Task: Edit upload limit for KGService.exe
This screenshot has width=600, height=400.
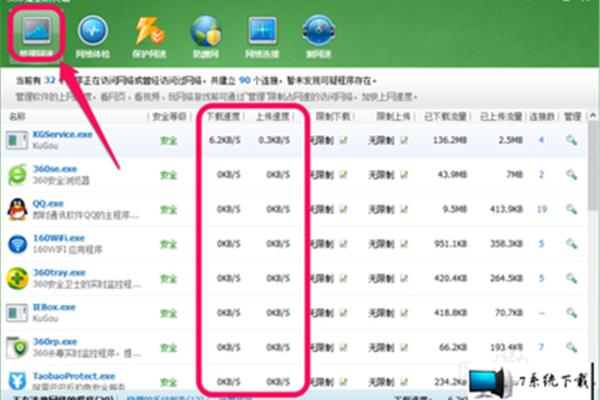Action: (x=404, y=140)
